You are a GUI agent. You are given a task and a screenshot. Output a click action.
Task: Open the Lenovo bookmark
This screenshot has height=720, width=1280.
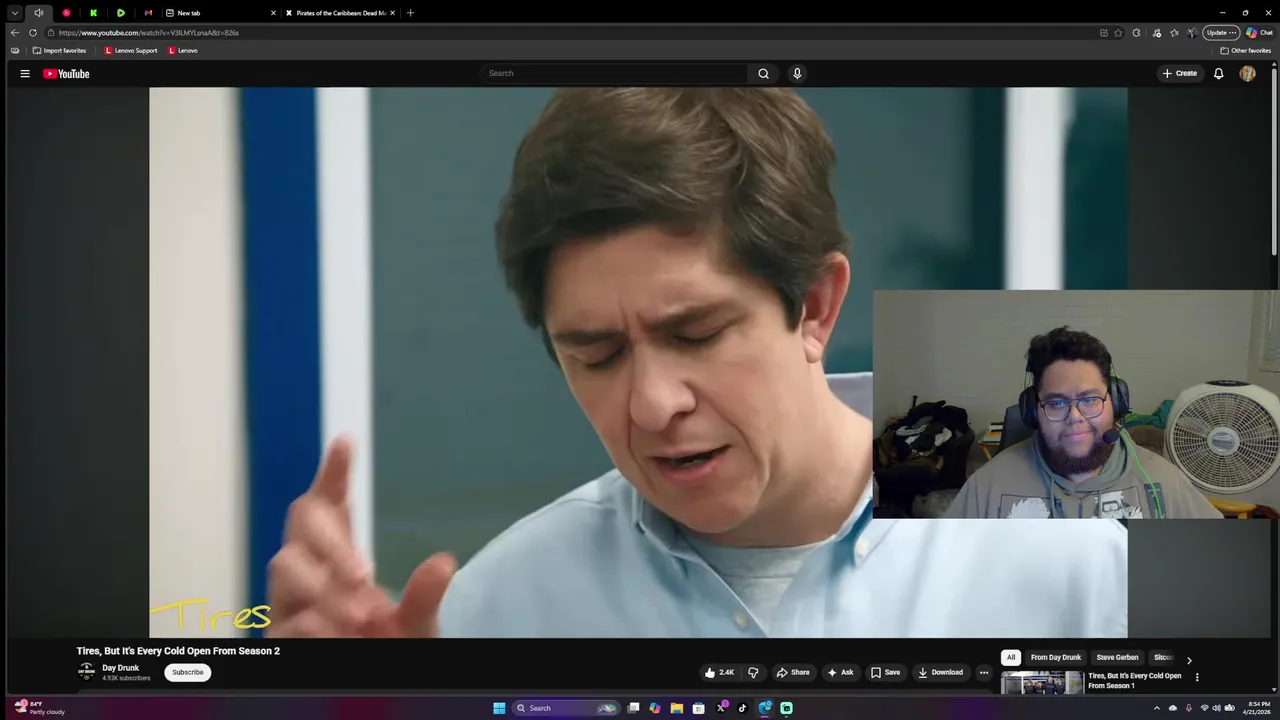click(183, 50)
